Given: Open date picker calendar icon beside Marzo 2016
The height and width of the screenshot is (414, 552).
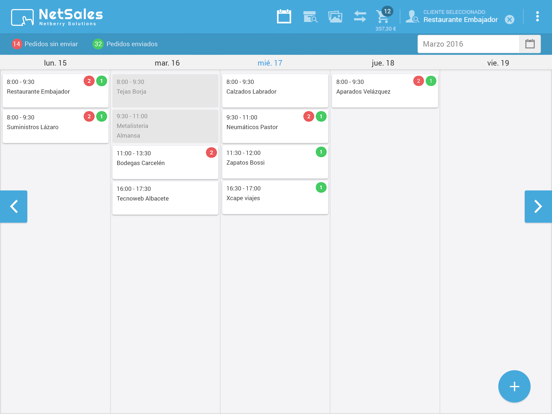Looking at the screenshot, I should point(530,44).
